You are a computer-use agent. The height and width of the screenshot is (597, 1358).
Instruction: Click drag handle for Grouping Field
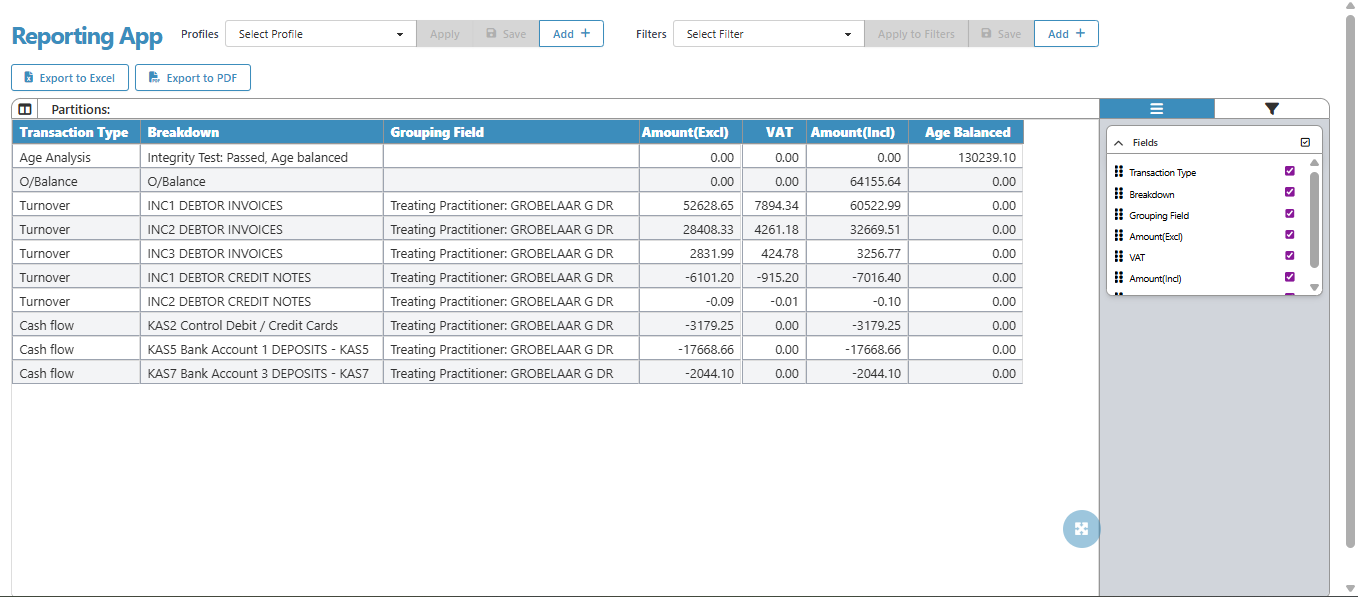click(1118, 215)
